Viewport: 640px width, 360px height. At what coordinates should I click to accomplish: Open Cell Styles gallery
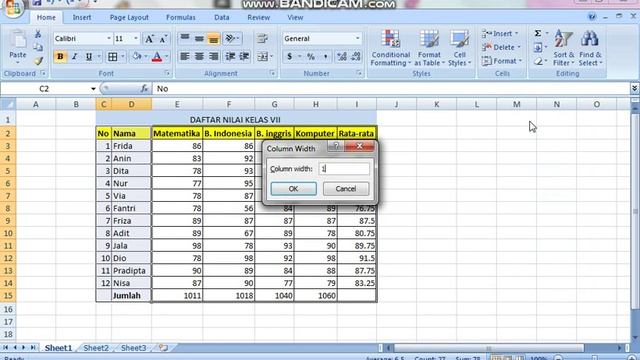(460, 48)
